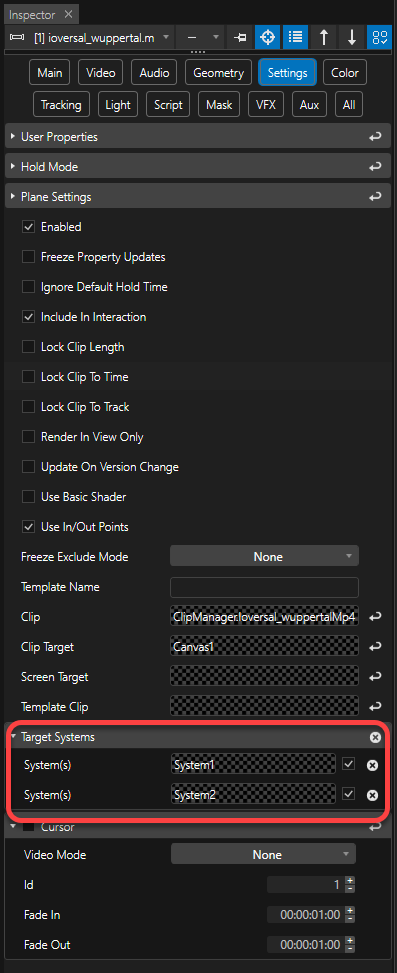Image resolution: width=397 pixels, height=973 pixels.
Task: Open the VFX tab
Action: click(265, 105)
